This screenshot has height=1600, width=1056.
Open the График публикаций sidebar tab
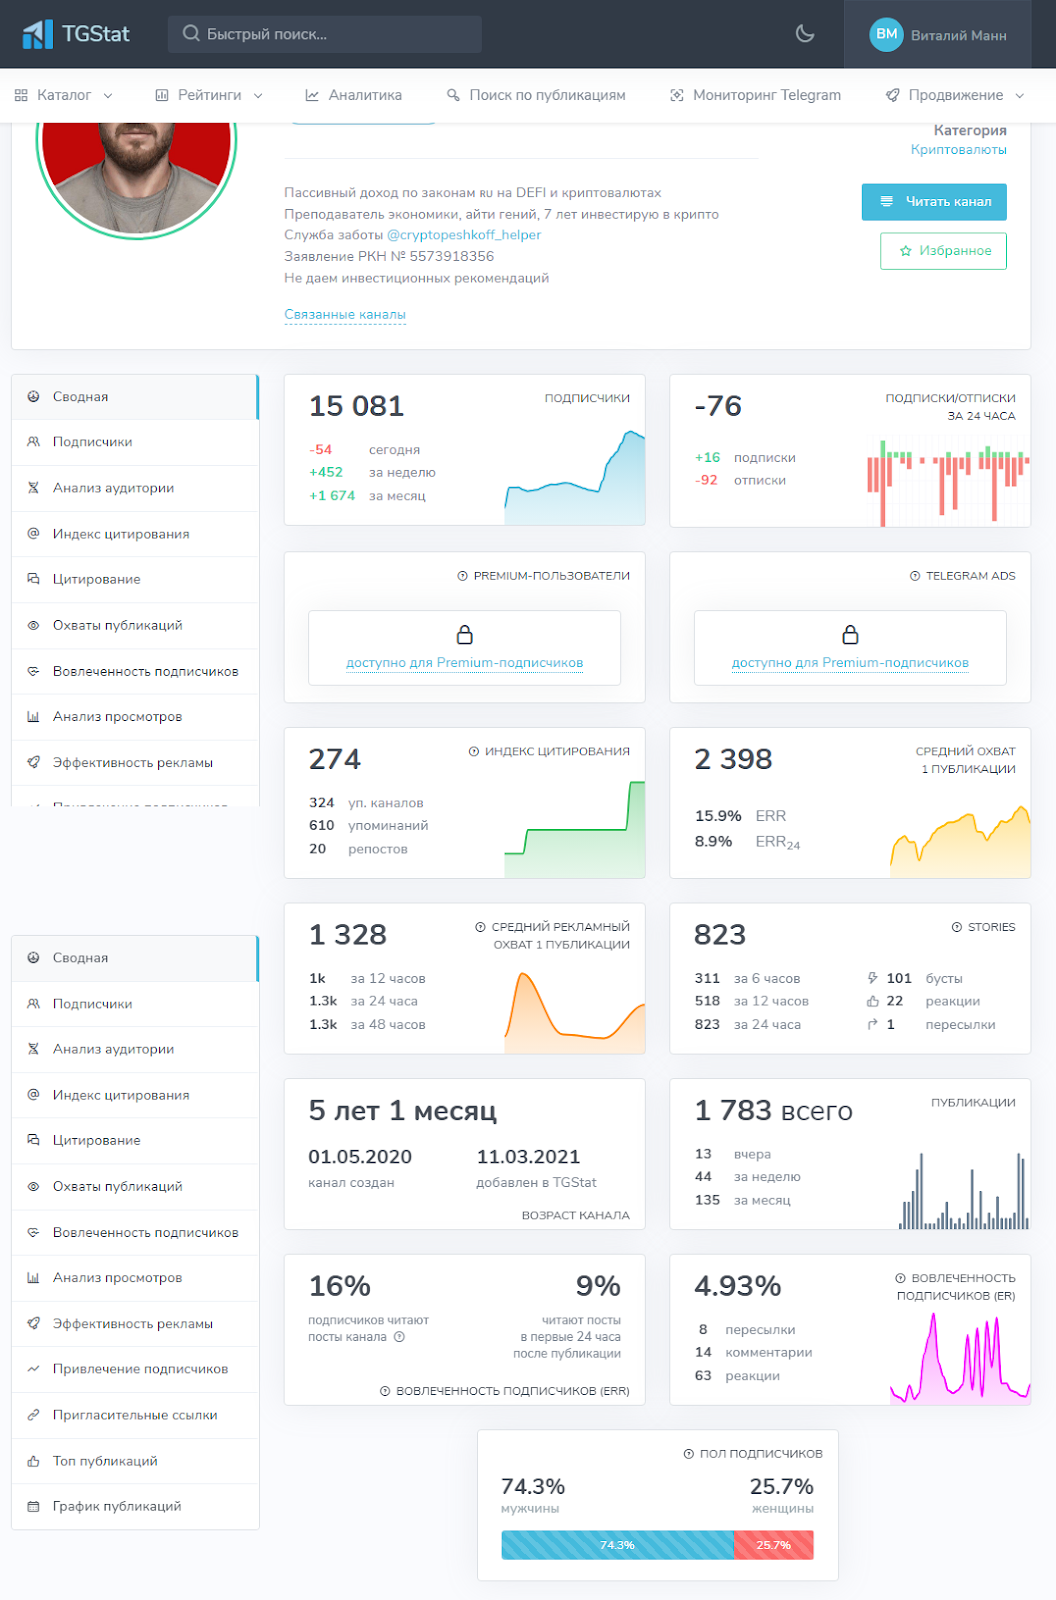(135, 1507)
